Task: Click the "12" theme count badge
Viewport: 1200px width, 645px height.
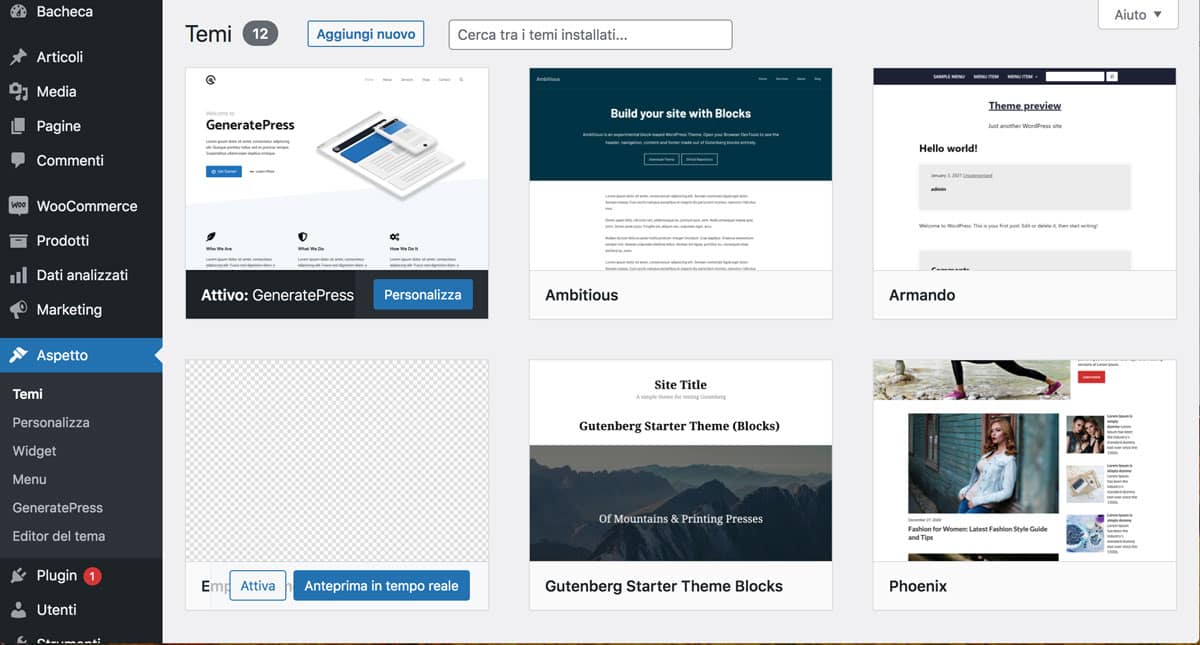Action: click(x=260, y=34)
